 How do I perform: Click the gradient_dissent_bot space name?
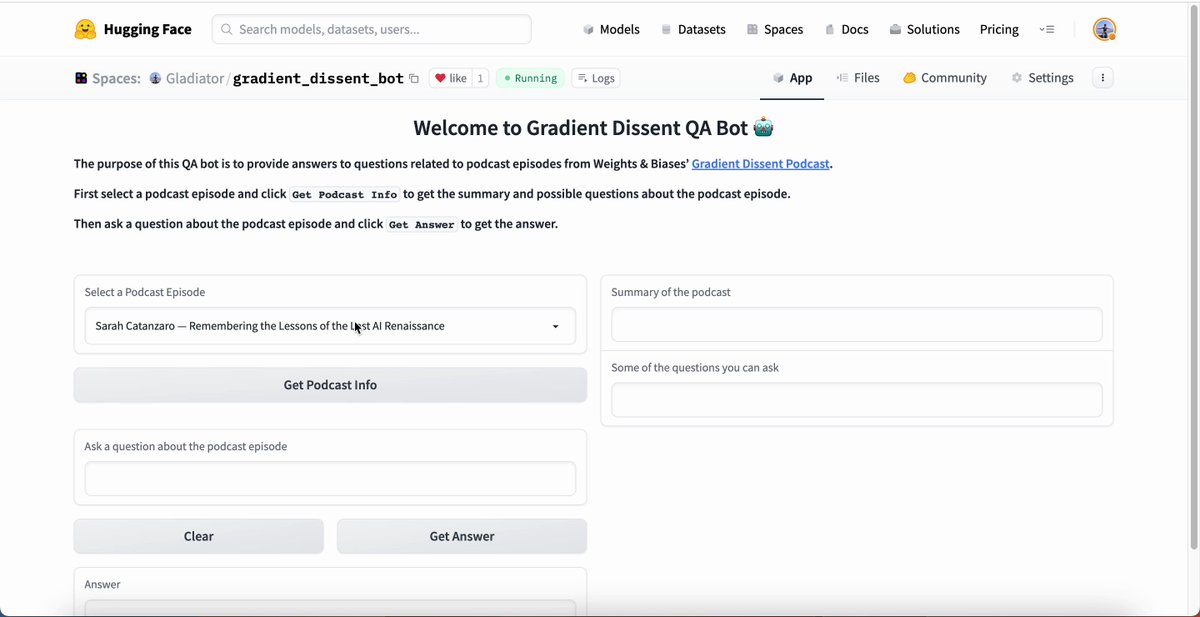[x=318, y=78]
